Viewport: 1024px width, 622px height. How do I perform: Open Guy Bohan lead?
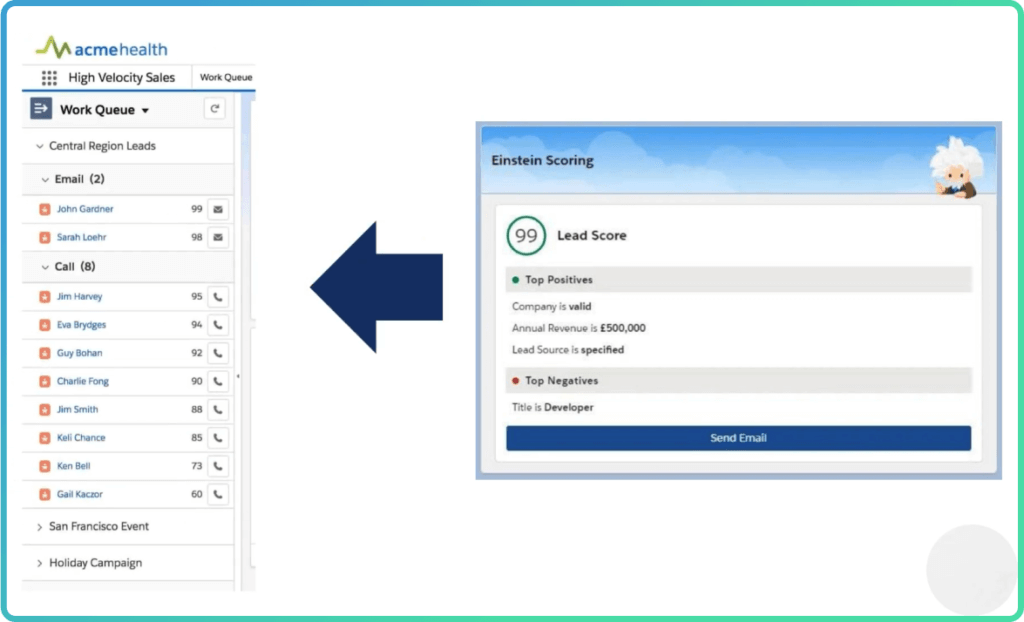click(x=80, y=353)
